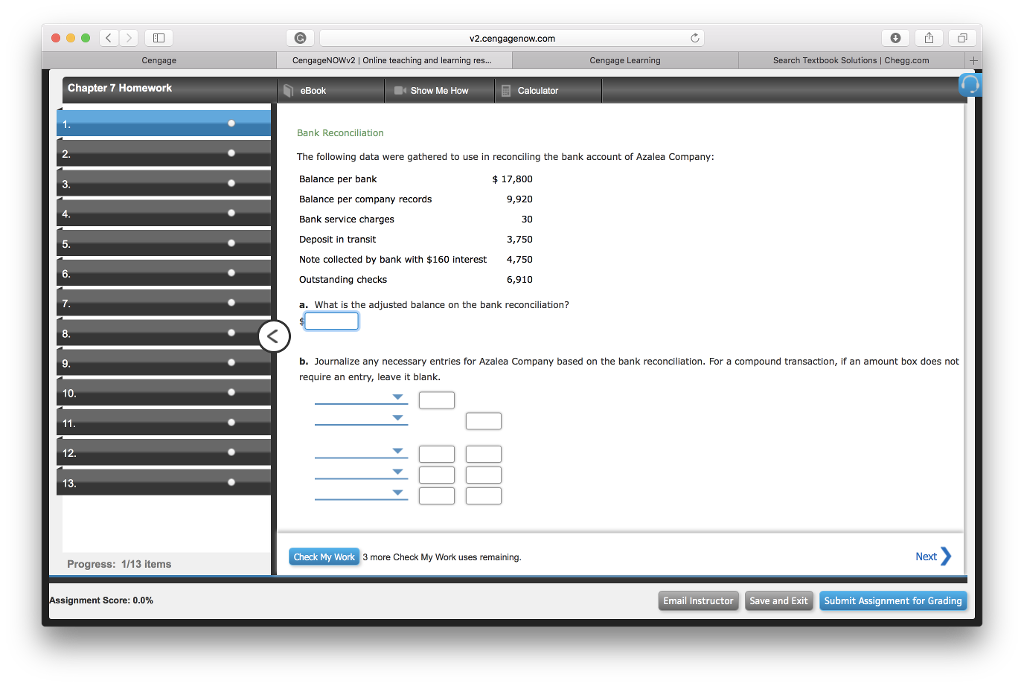Click the Chapter 7 Homework title
The width and height of the screenshot is (1024, 686).
point(120,88)
